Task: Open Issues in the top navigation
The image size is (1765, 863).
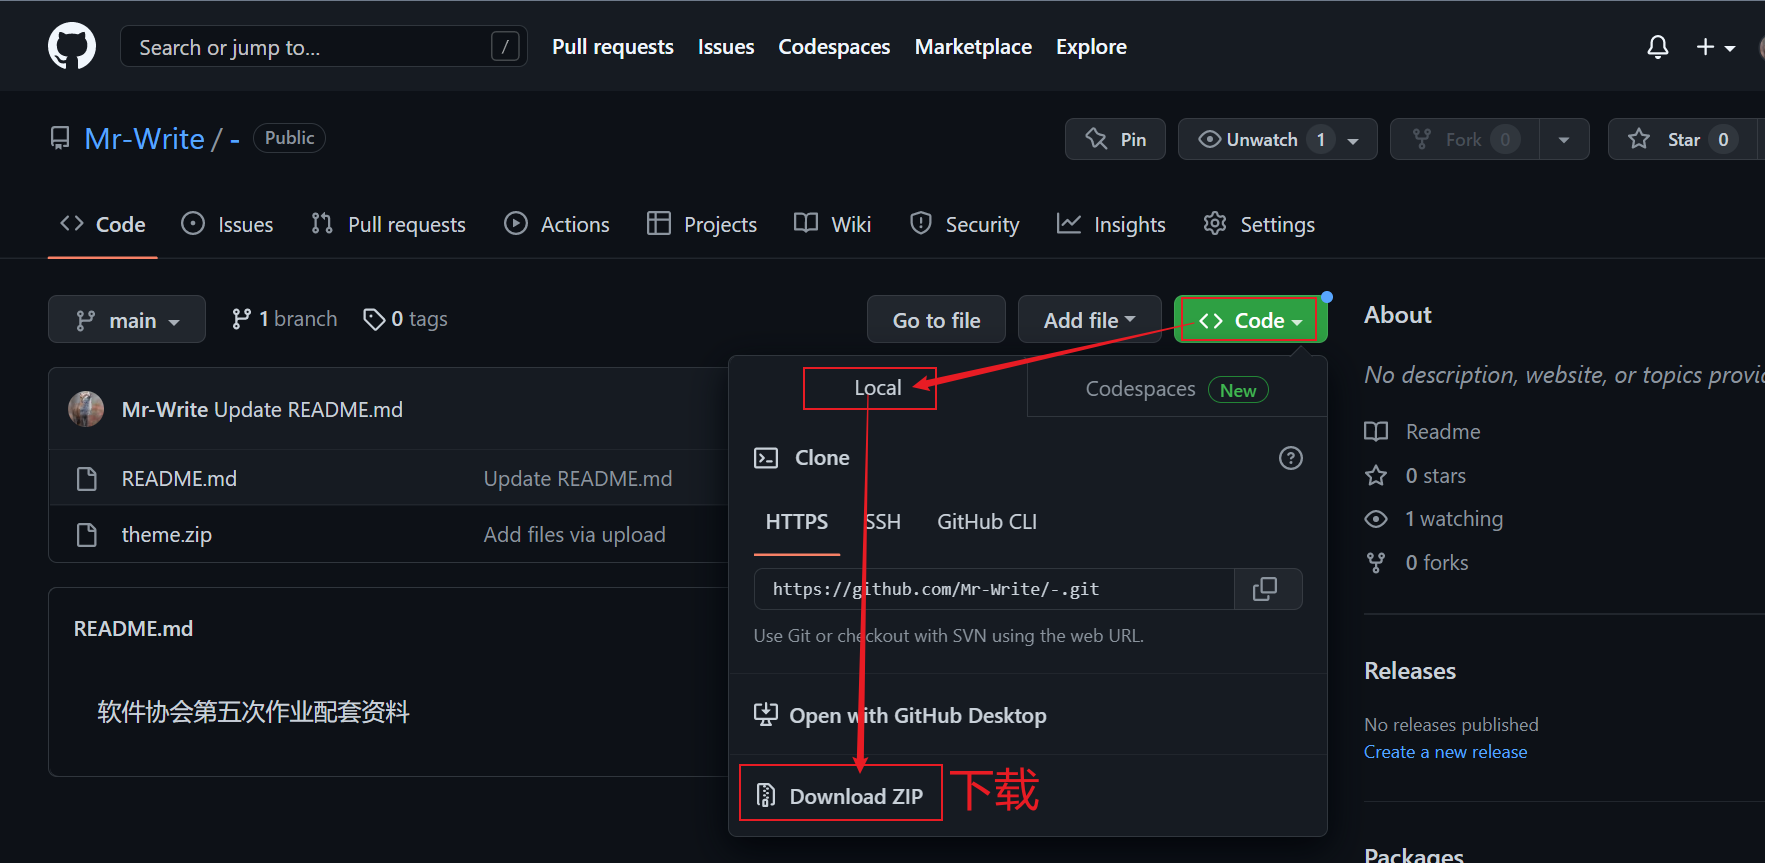Action: click(x=726, y=47)
